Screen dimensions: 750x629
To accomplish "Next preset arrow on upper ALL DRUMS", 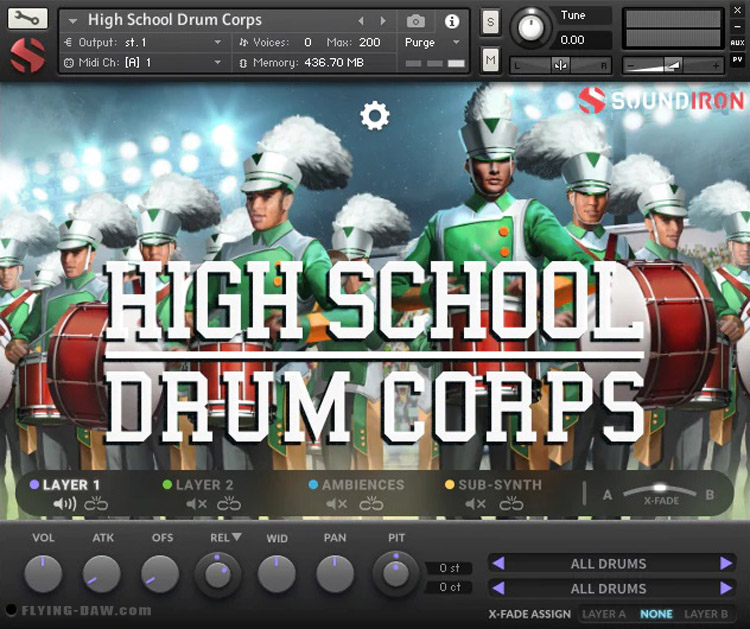I will point(726,563).
